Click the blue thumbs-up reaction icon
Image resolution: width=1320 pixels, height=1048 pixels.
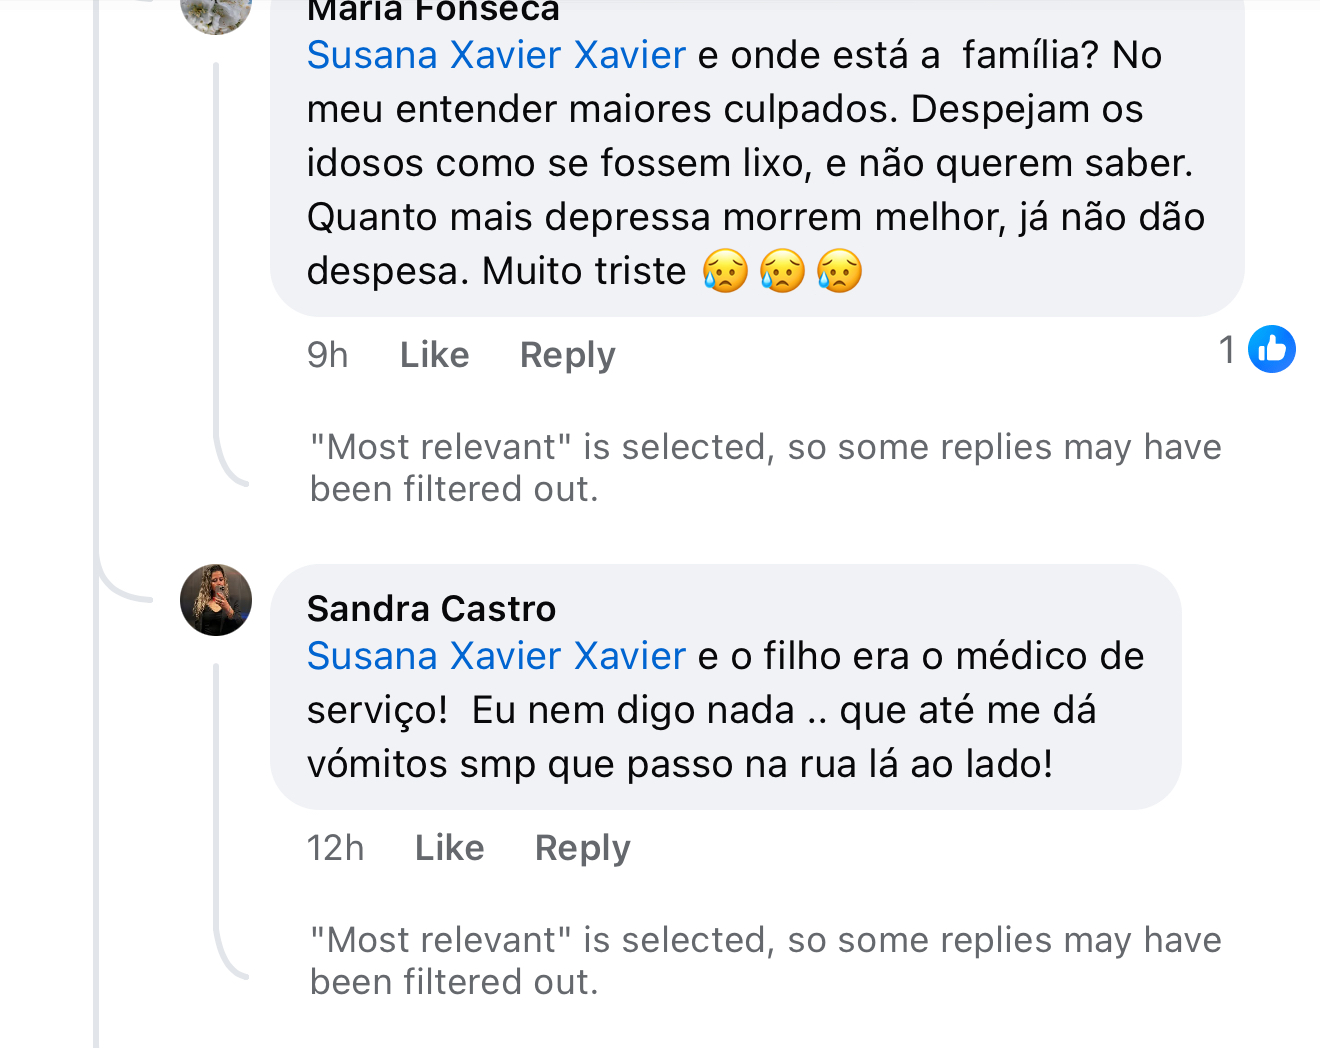pyautogui.click(x=1272, y=349)
